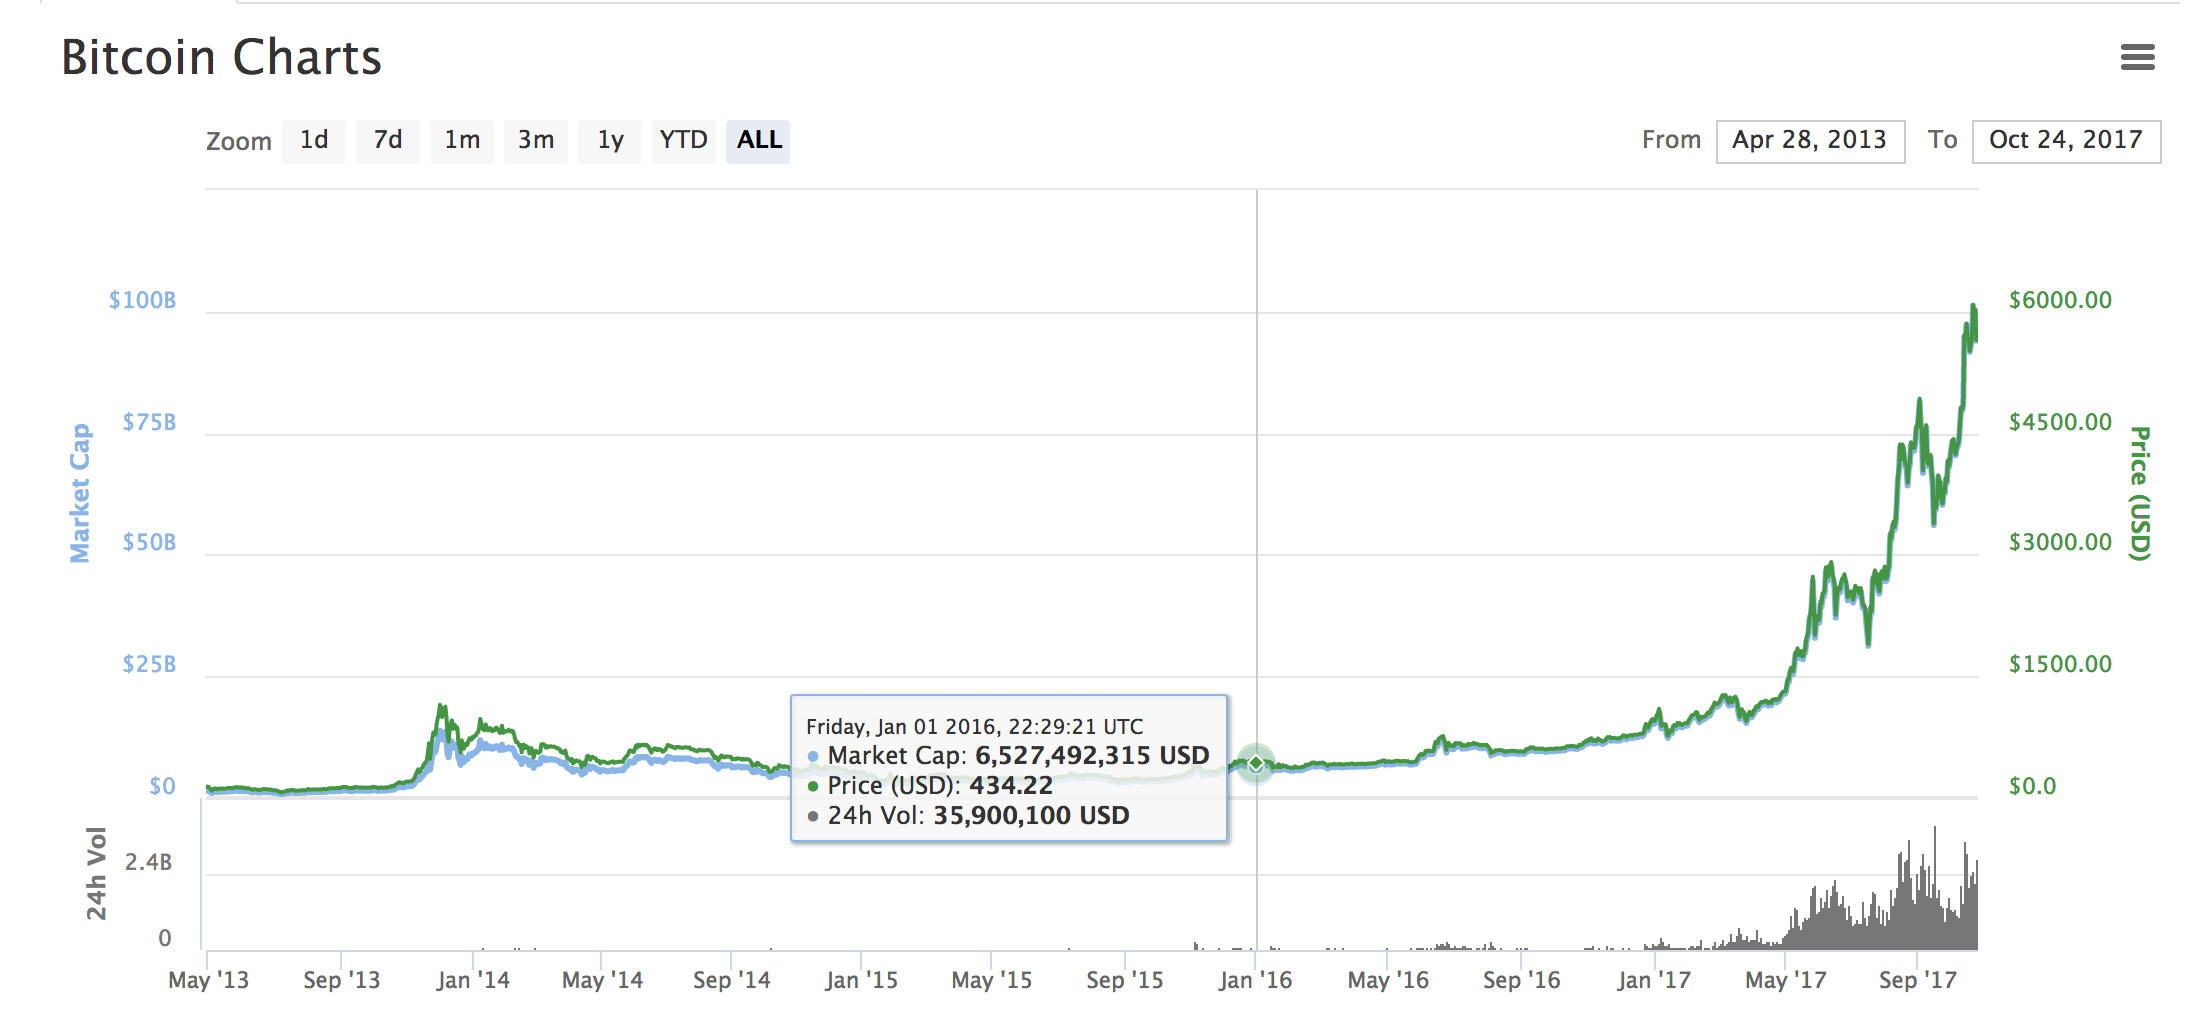Click the $75B market cap axis label

pos(149,422)
